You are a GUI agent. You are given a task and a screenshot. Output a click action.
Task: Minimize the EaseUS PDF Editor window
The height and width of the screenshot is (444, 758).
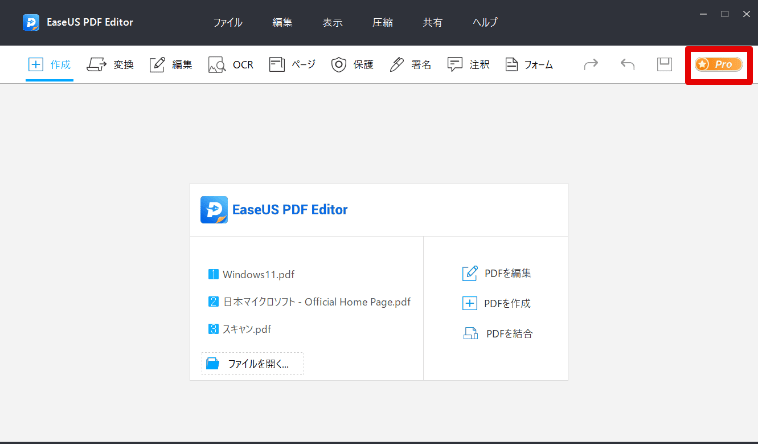[x=703, y=15]
